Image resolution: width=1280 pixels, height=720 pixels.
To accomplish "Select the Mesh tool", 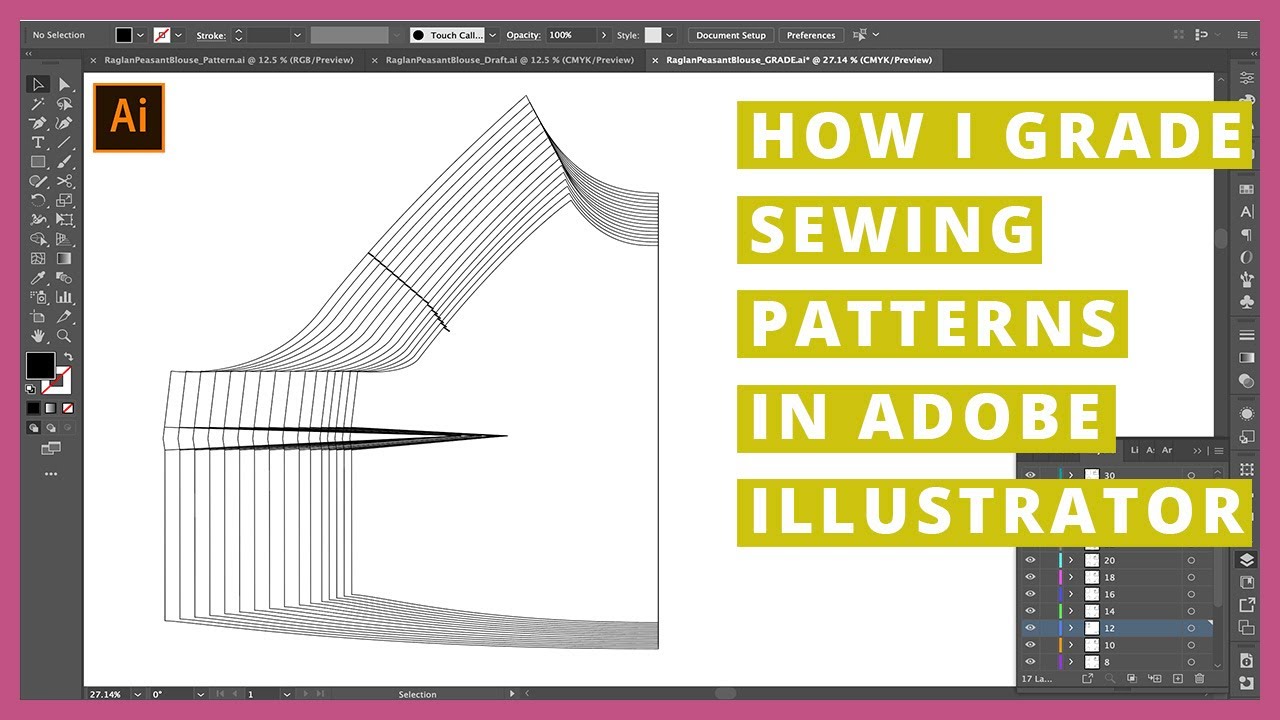I will pyautogui.click(x=38, y=258).
